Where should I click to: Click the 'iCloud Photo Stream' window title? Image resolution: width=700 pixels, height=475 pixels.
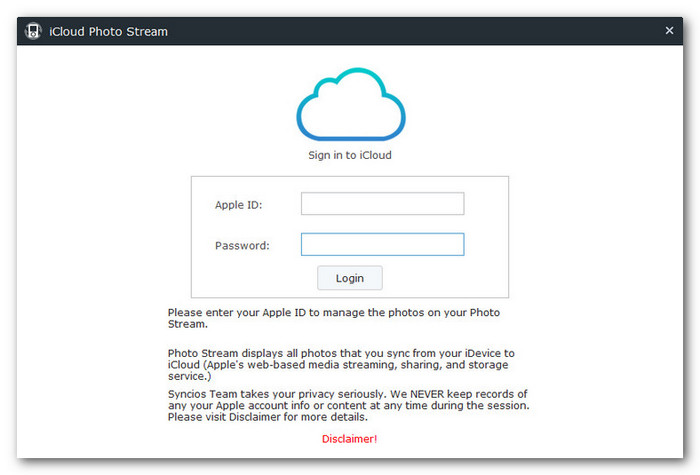(x=108, y=32)
